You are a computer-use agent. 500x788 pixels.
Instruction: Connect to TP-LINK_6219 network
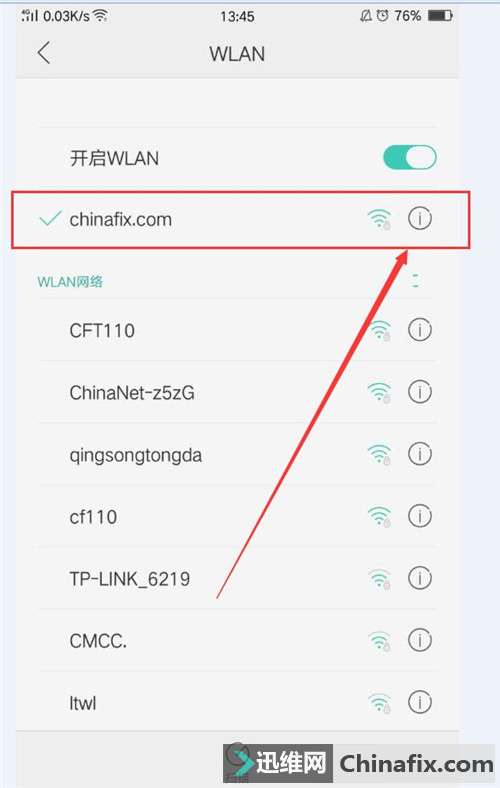point(237,578)
